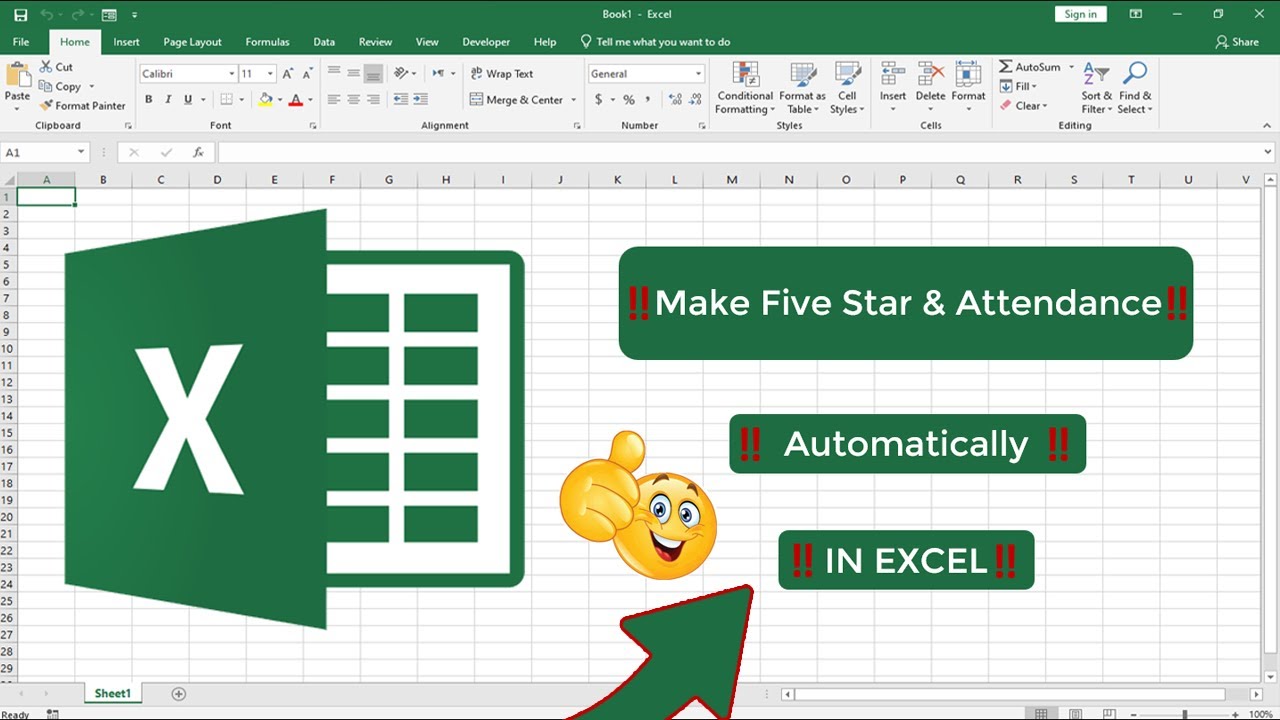
Task: Decrease indent icon
Action: 401,99
